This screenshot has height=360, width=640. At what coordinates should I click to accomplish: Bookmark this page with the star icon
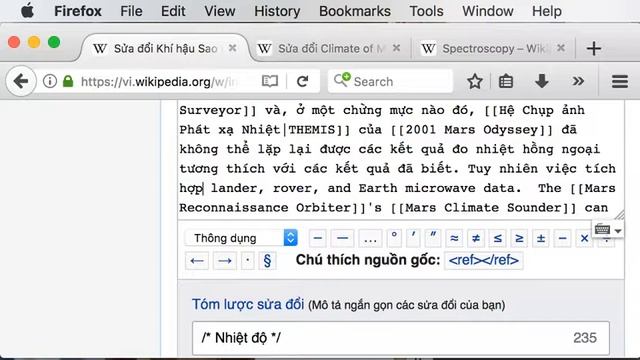[x=475, y=81]
